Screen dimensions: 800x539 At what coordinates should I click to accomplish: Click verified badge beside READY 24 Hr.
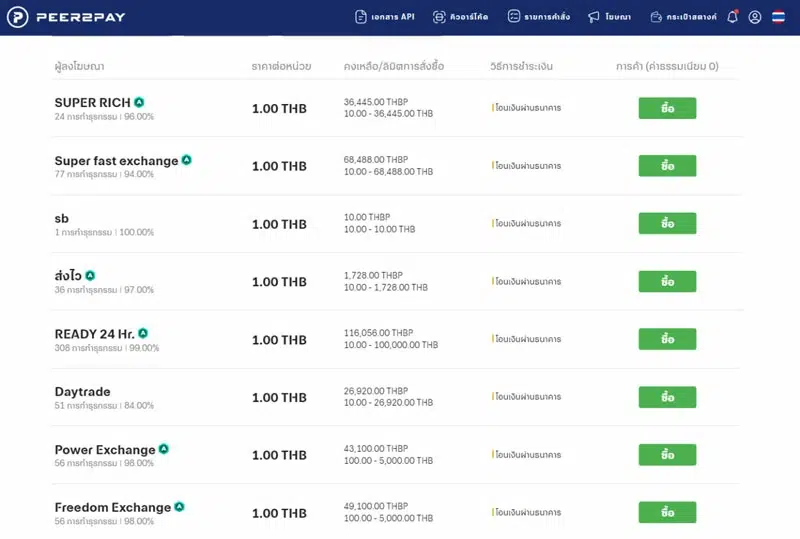point(143,333)
